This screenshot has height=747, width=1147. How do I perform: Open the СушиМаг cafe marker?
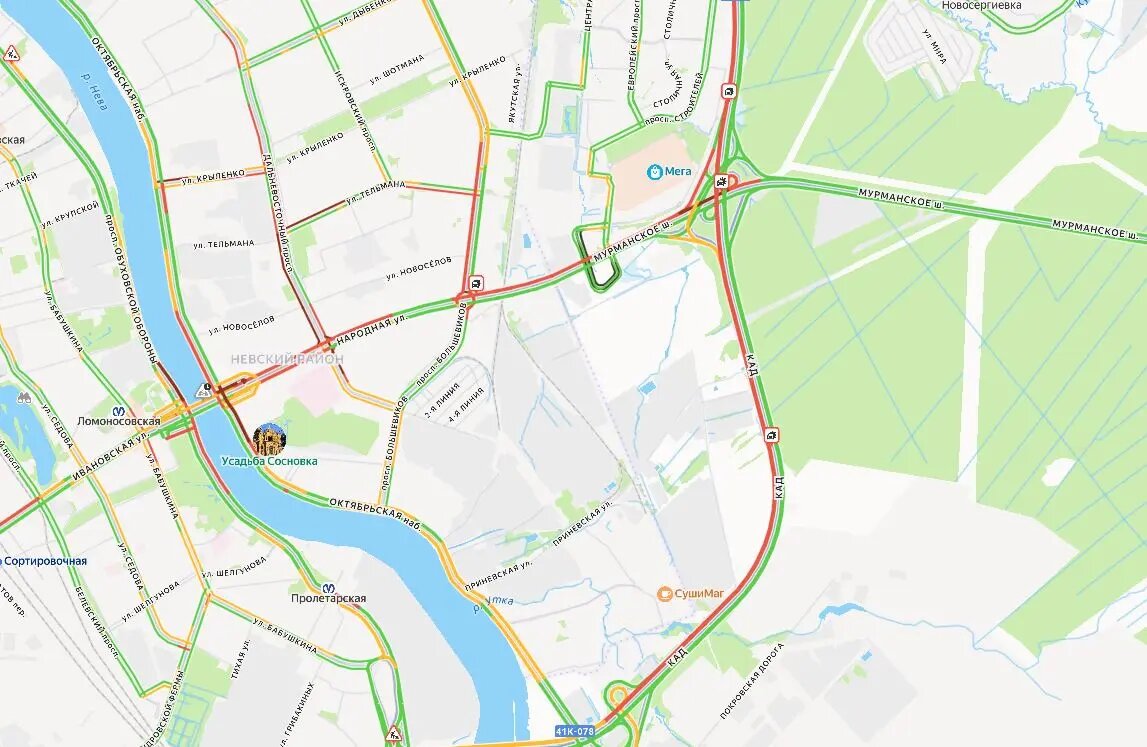click(664, 593)
